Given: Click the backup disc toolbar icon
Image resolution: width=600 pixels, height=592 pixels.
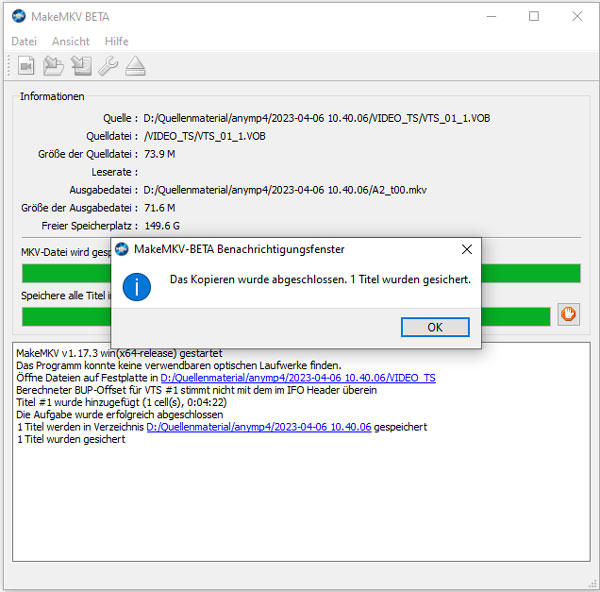Looking at the screenshot, I should pyautogui.click(x=81, y=66).
